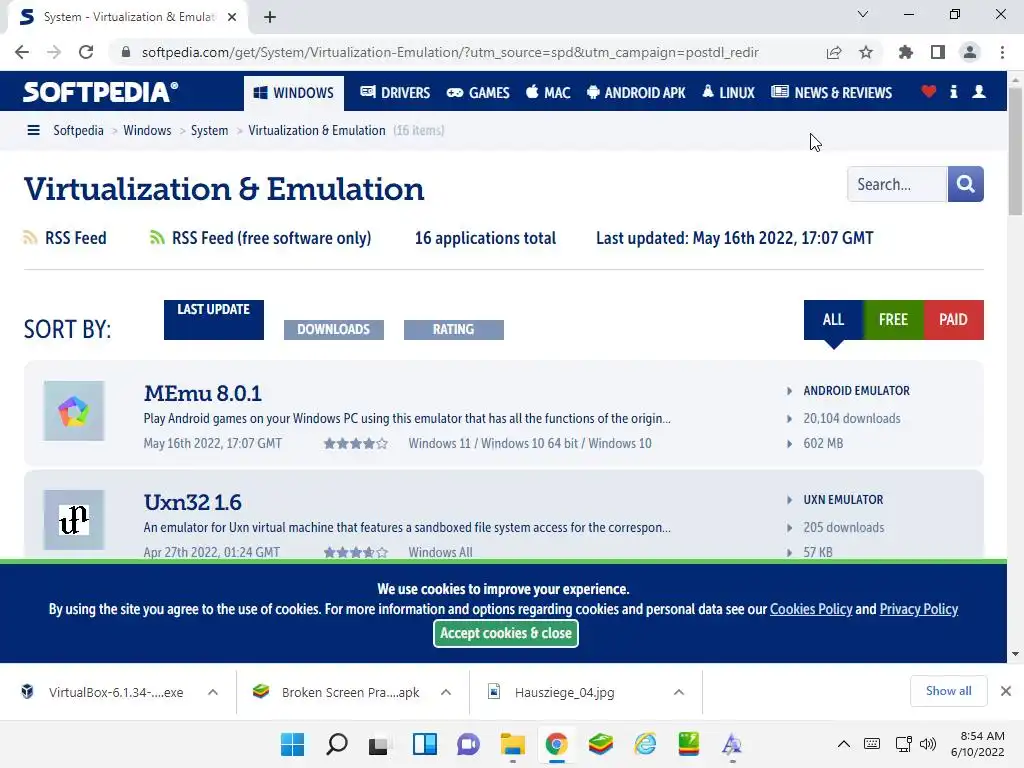1024x768 pixels.
Task: Bookmark this page with the star icon
Action: (x=866, y=52)
